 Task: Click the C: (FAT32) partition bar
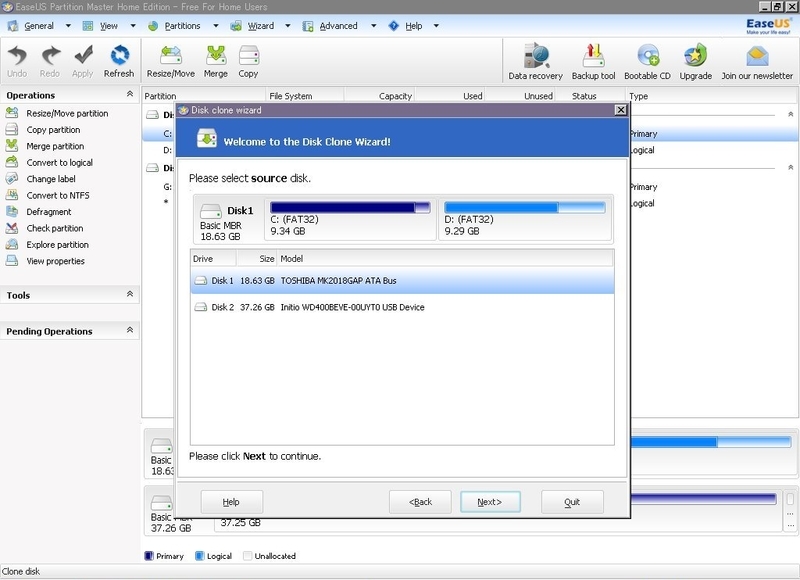350,207
